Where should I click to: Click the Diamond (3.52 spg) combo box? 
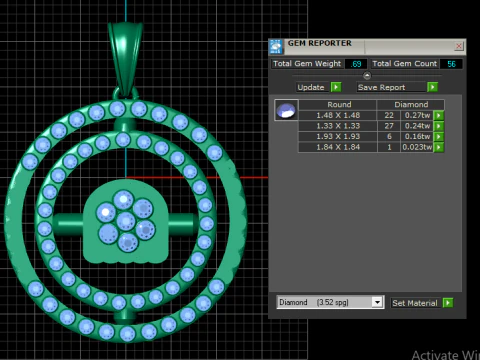tap(330, 302)
